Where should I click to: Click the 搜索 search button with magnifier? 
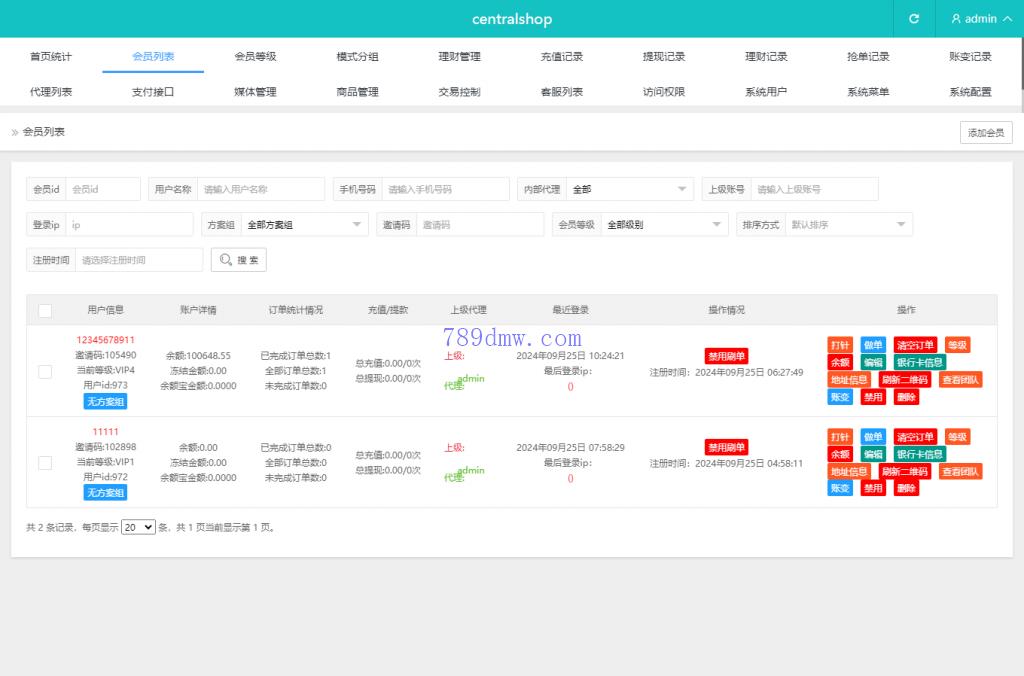click(239, 260)
